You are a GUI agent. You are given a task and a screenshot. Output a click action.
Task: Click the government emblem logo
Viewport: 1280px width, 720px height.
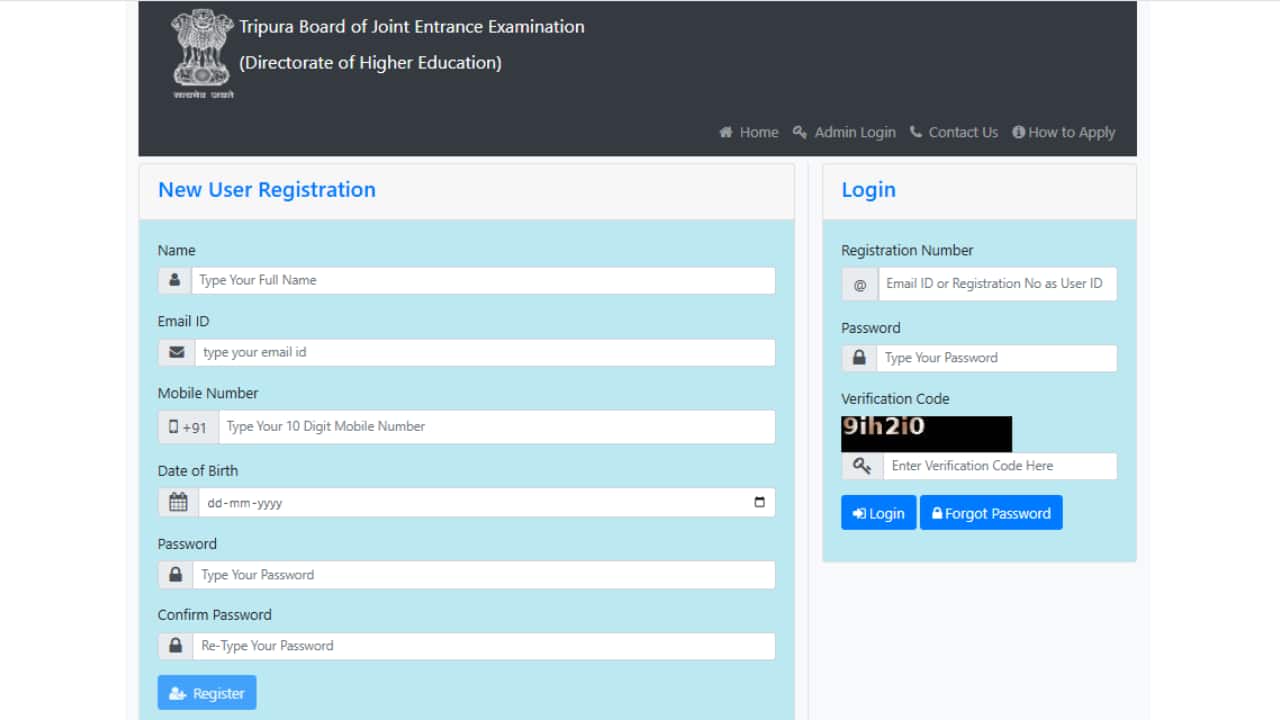point(202,53)
